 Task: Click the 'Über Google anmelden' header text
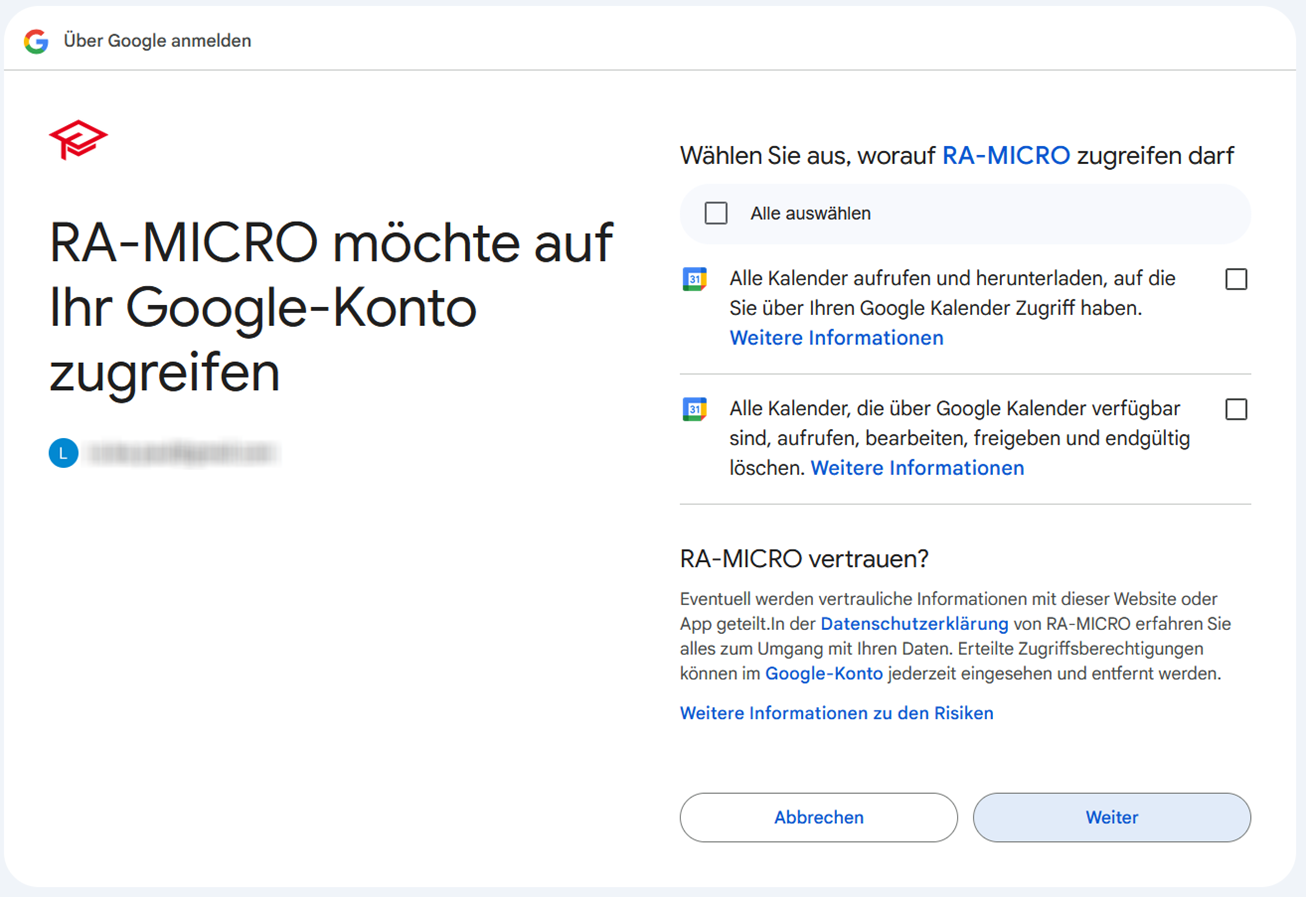coord(157,41)
